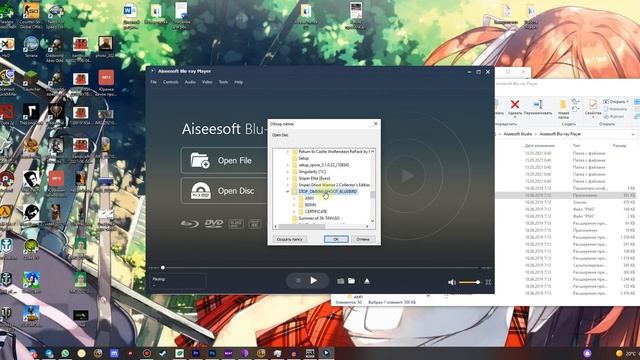Select STOP_OMBRA_GHOST_BLUEBIRD folder
640x360 pixels.
click(x=327, y=191)
